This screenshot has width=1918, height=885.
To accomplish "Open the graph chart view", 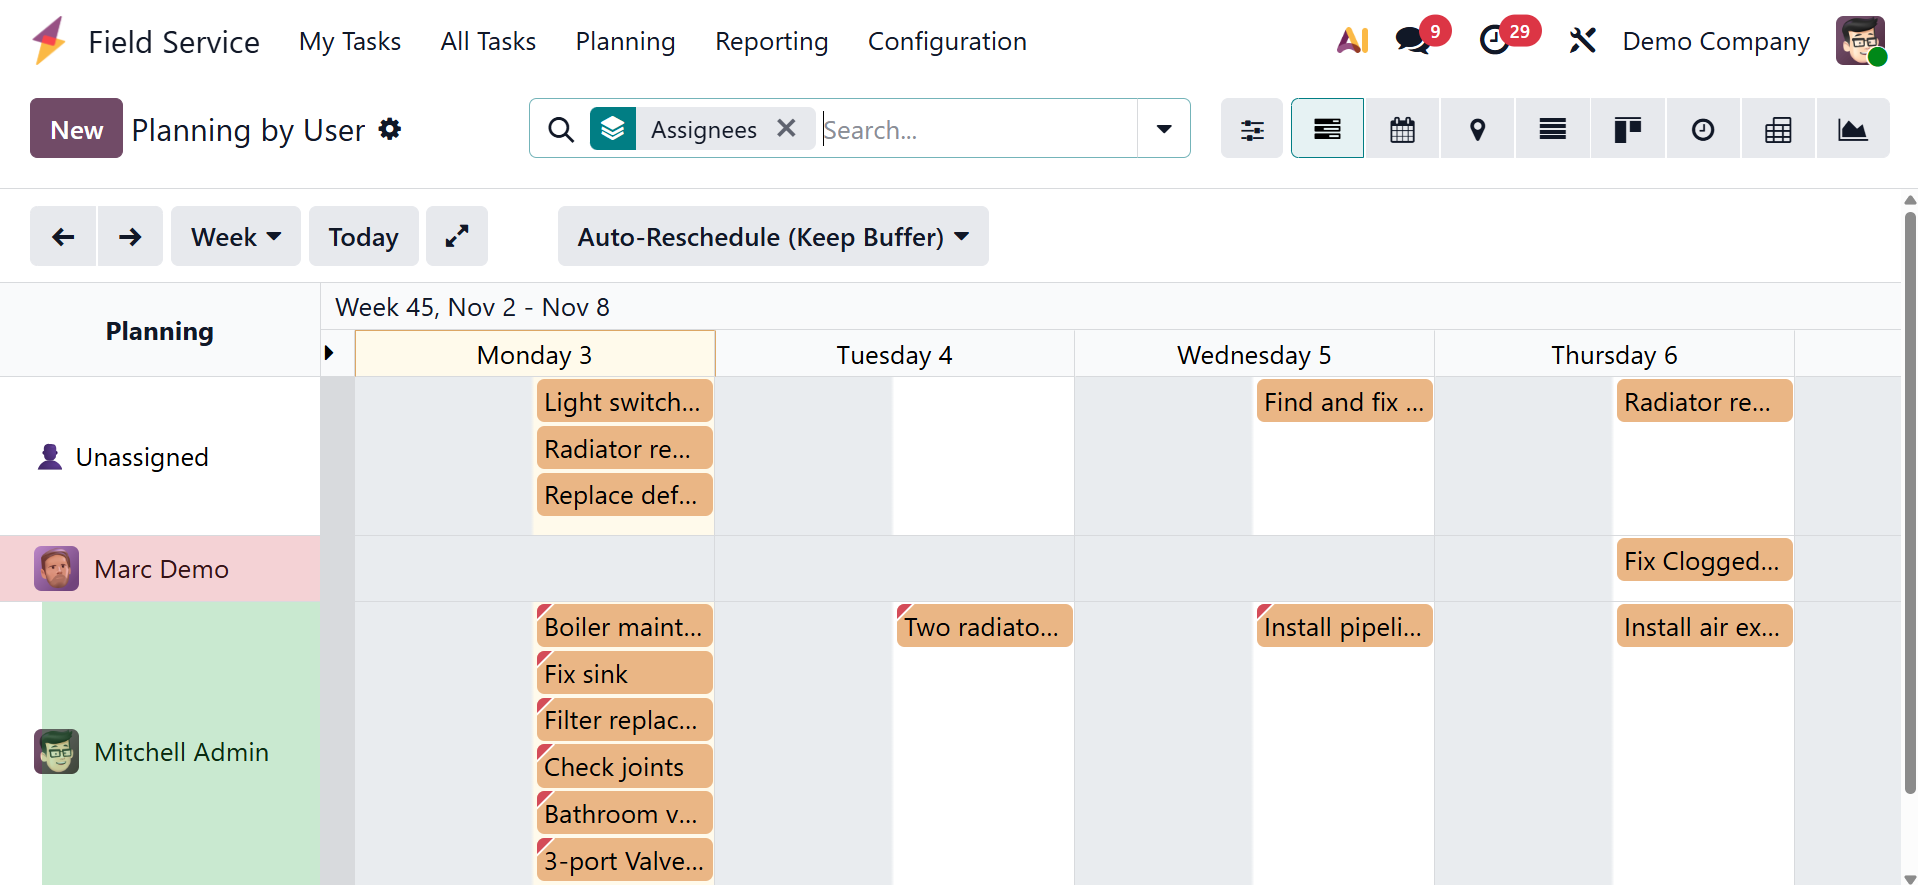I will pyautogui.click(x=1852, y=129).
